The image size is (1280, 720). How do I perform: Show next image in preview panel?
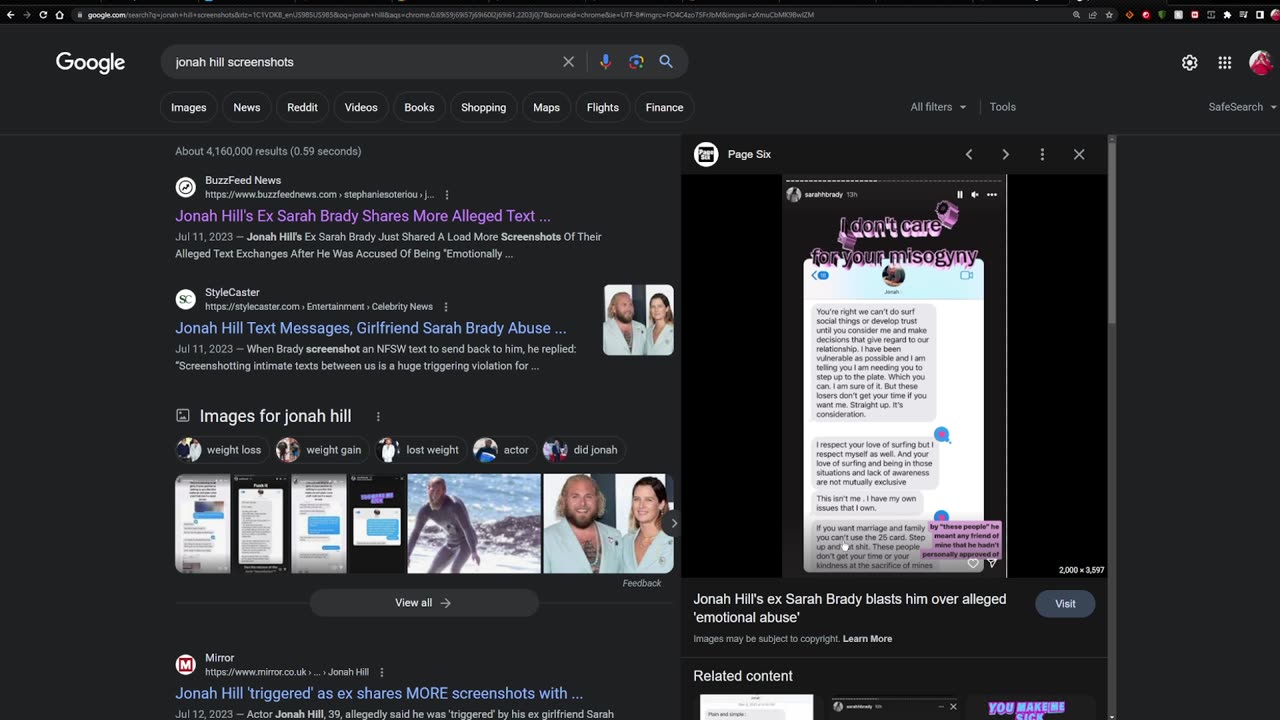pyautogui.click(x=1006, y=154)
